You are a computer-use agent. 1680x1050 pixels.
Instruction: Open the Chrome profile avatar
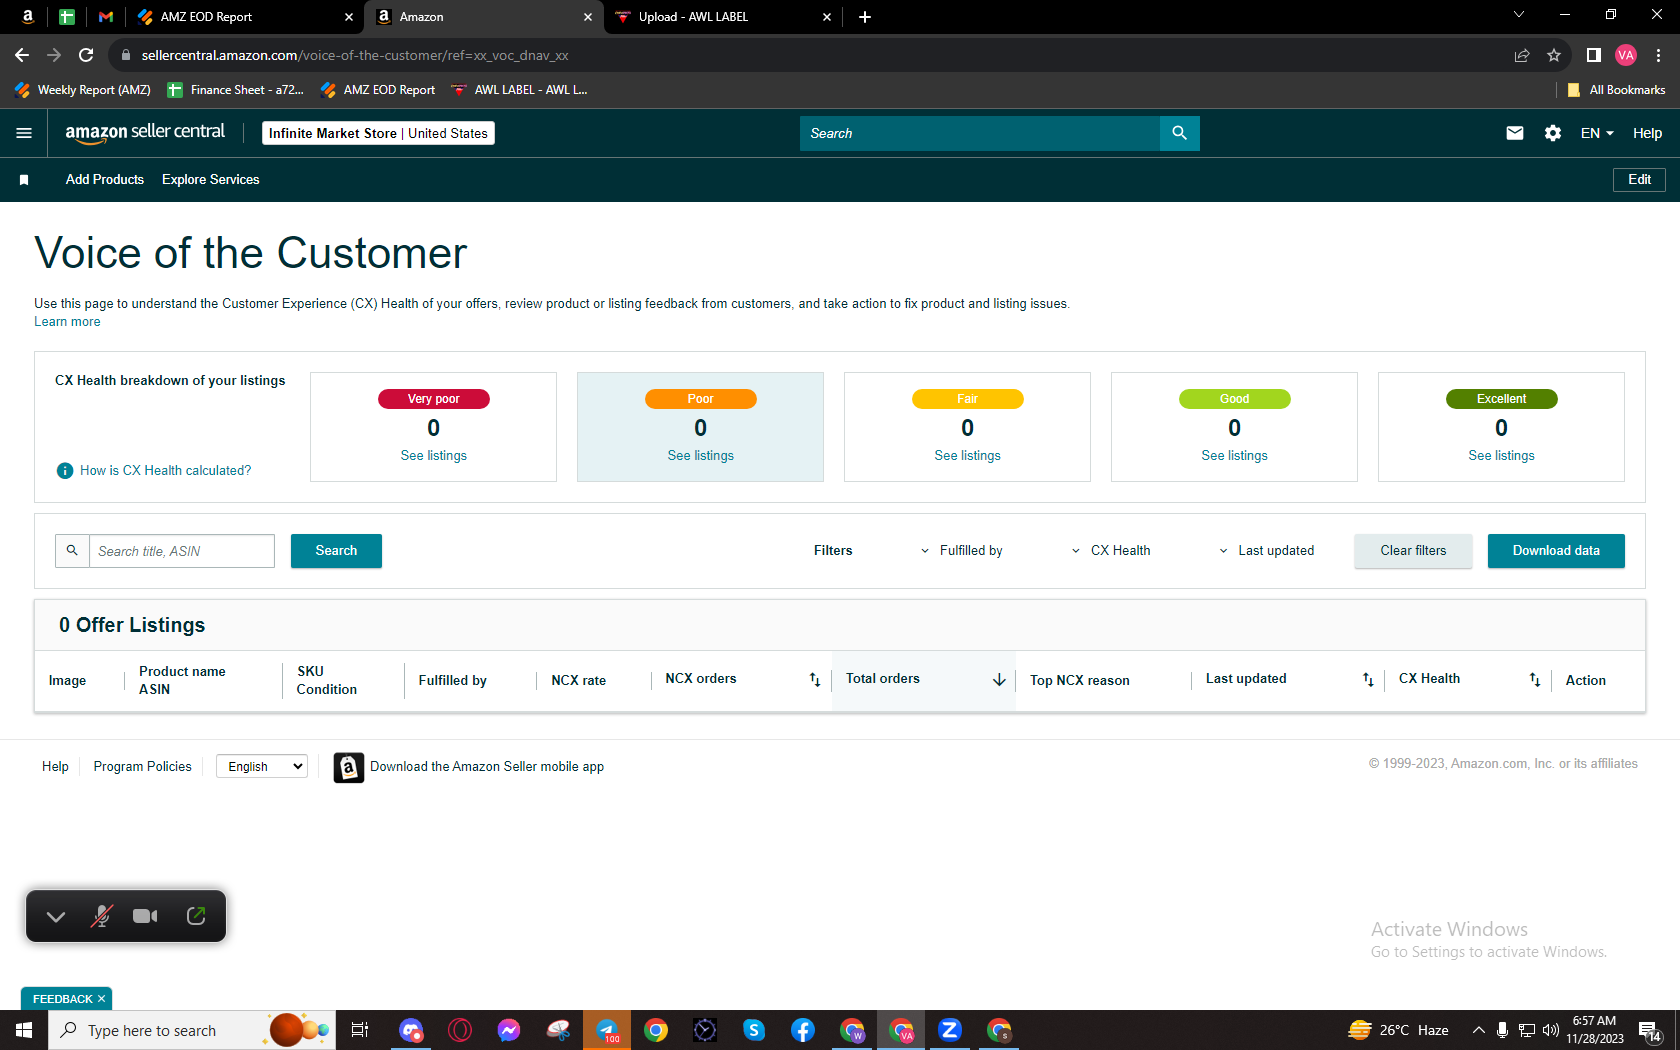click(1626, 55)
